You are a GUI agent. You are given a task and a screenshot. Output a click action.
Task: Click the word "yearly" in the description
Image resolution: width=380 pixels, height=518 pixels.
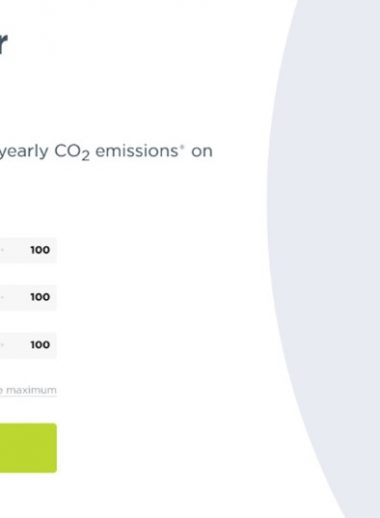[24, 152]
